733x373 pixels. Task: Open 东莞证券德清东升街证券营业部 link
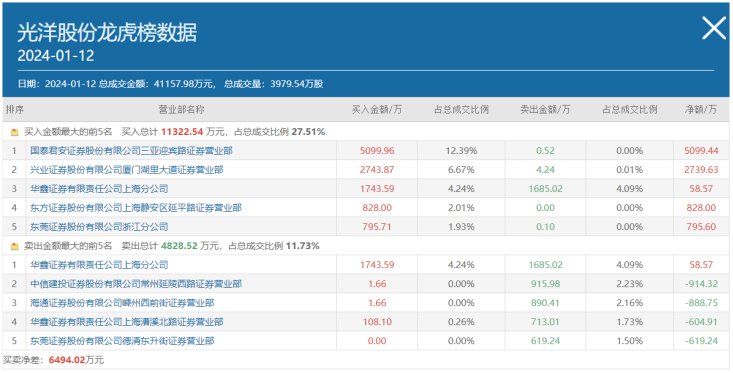click(122, 341)
